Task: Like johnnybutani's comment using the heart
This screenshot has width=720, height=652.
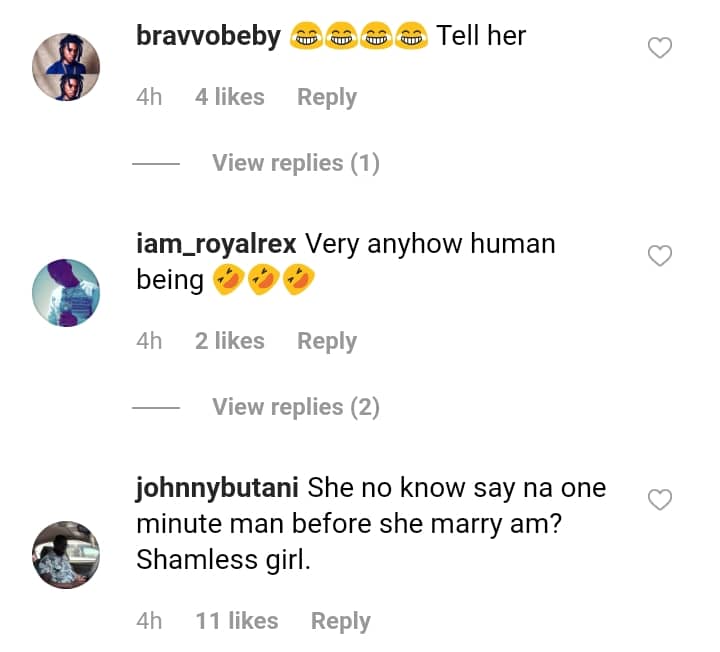Action: click(660, 500)
